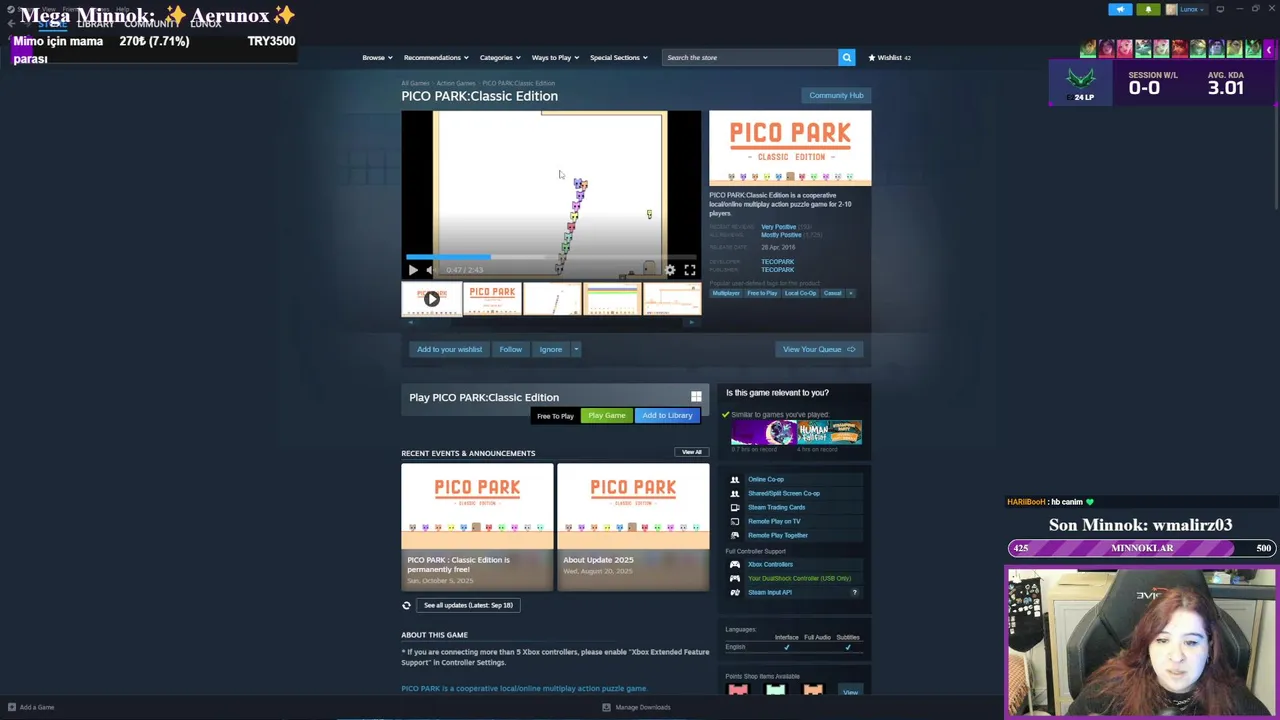Click the Steam Input API help question mark
The height and width of the screenshot is (720, 1280).
pos(854,592)
